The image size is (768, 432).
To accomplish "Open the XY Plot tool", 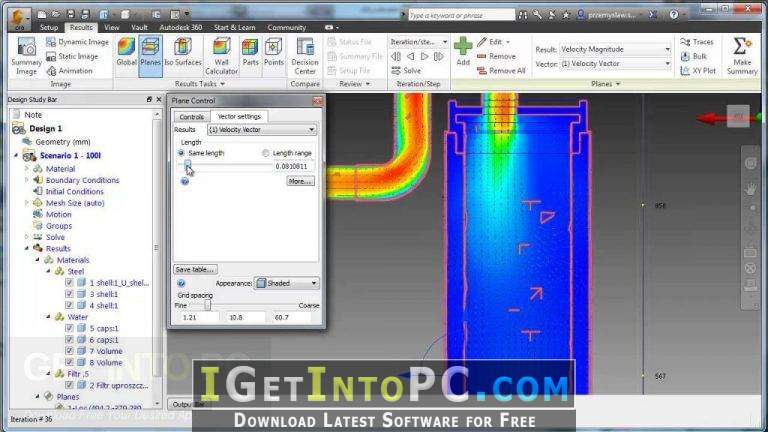I will click(698, 71).
